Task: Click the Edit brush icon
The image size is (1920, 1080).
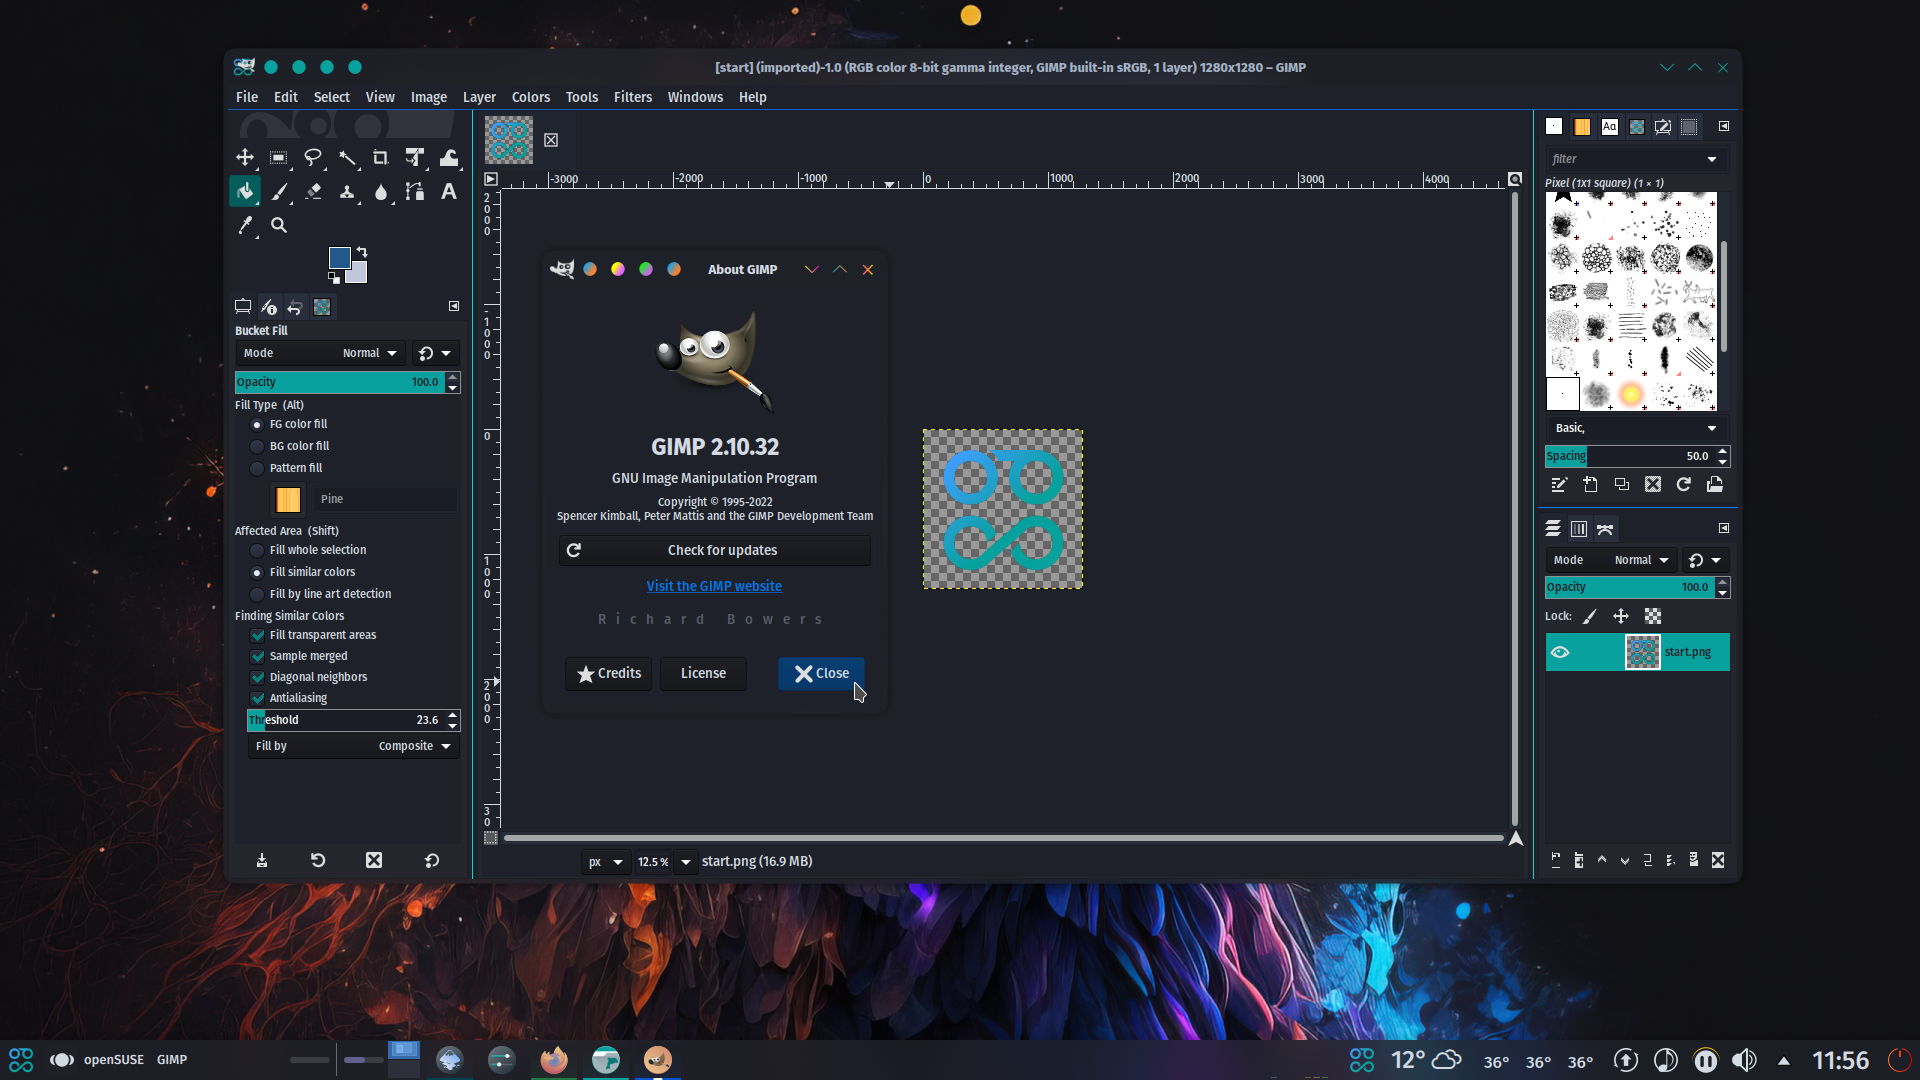Action: click(x=1559, y=485)
